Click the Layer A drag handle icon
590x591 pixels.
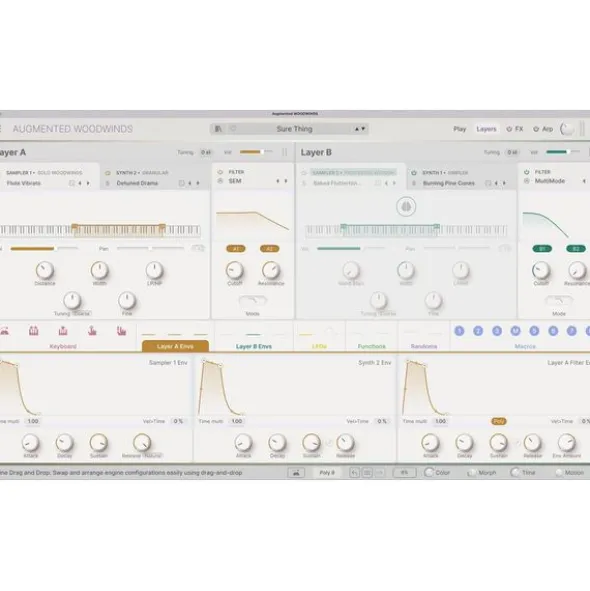click(285, 152)
